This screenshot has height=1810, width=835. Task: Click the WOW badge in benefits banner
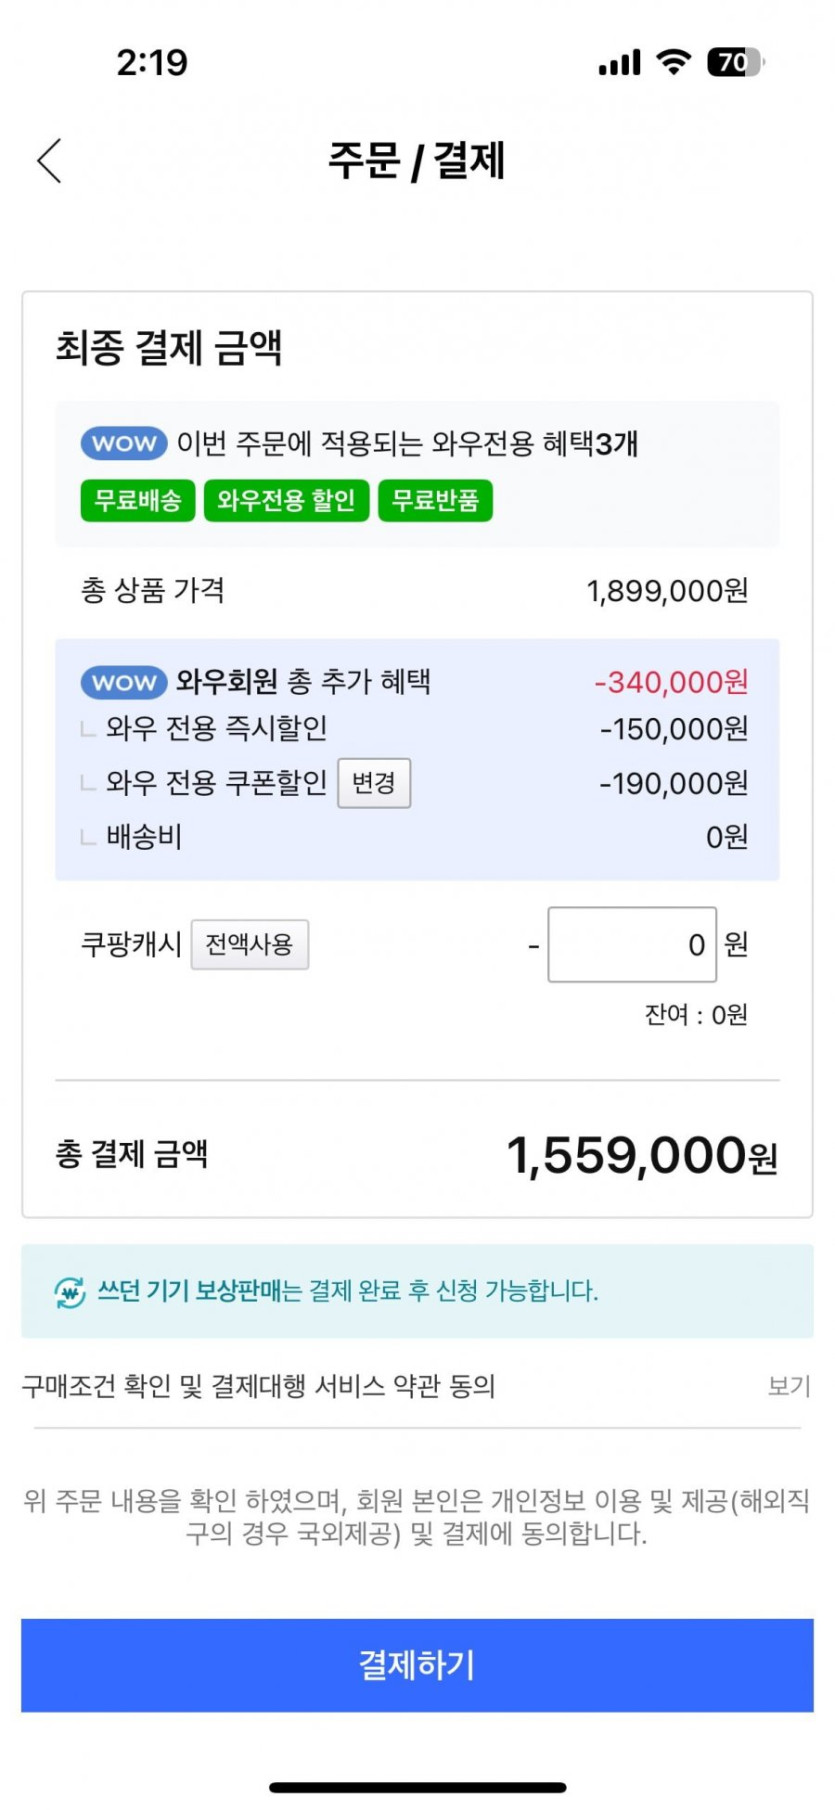point(124,443)
